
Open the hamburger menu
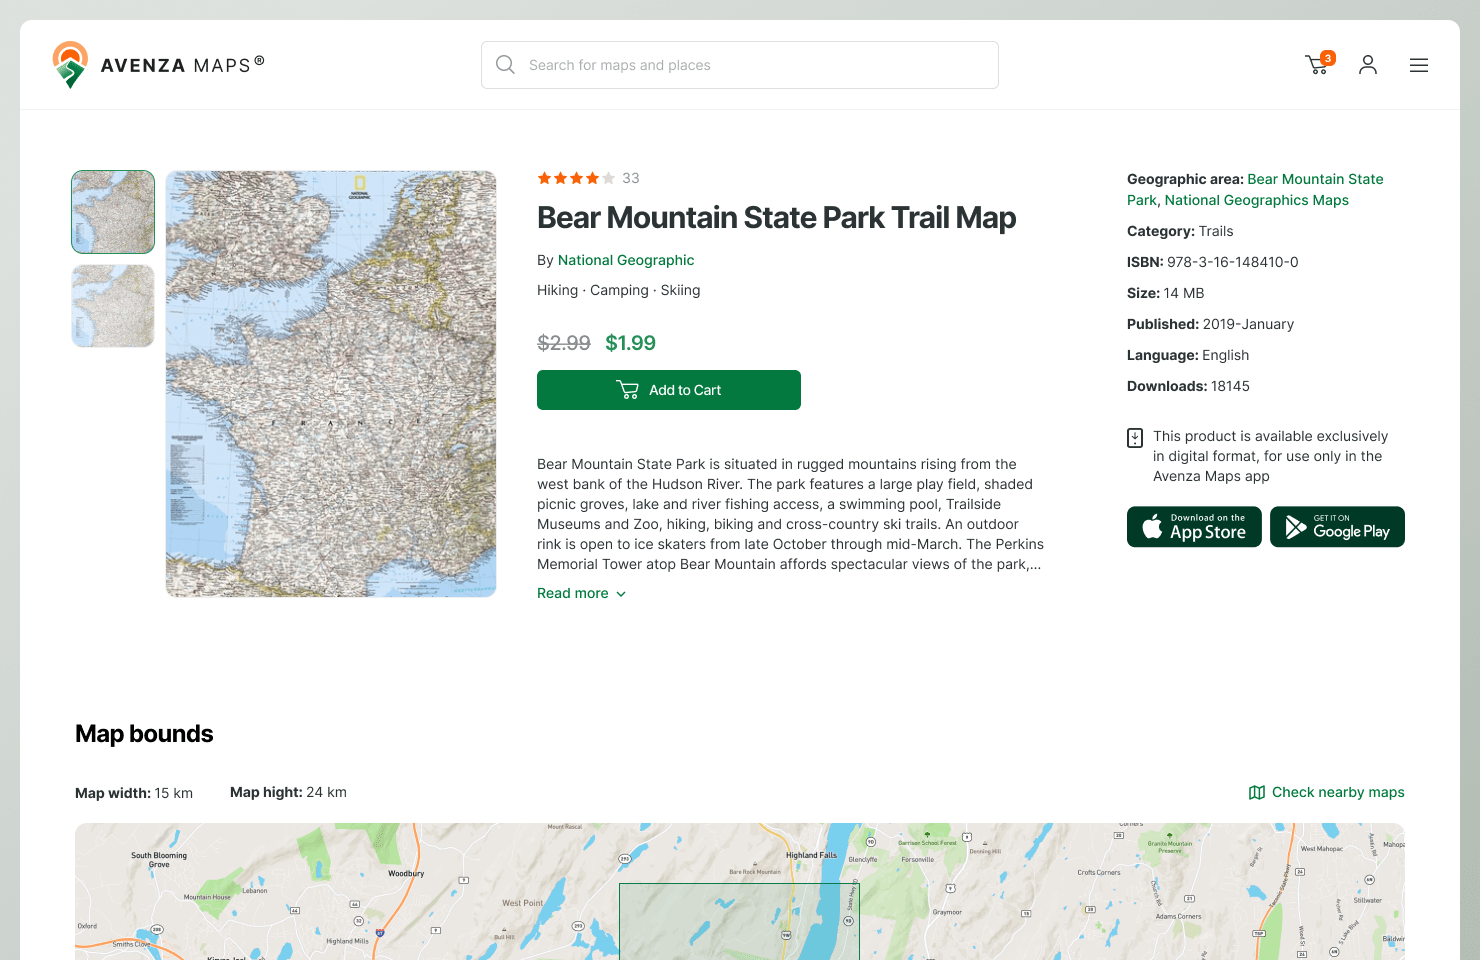coord(1419,65)
